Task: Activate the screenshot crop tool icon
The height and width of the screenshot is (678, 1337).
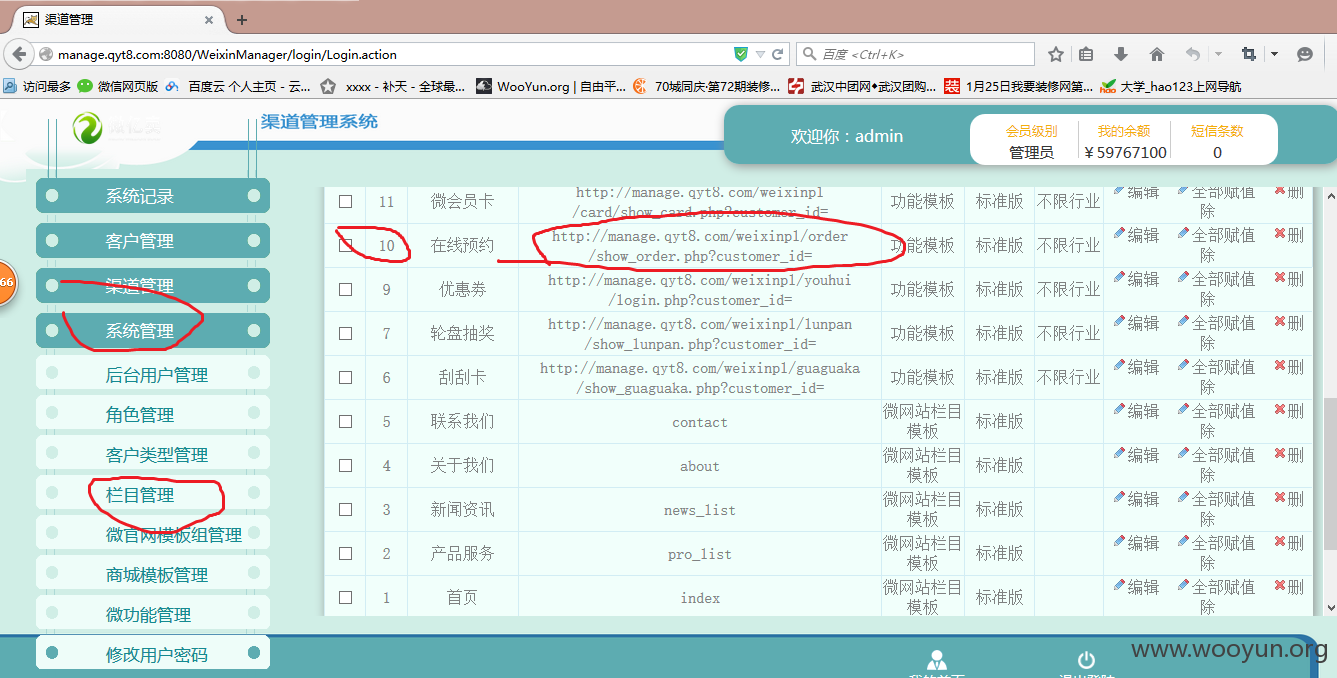Action: [1249, 54]
